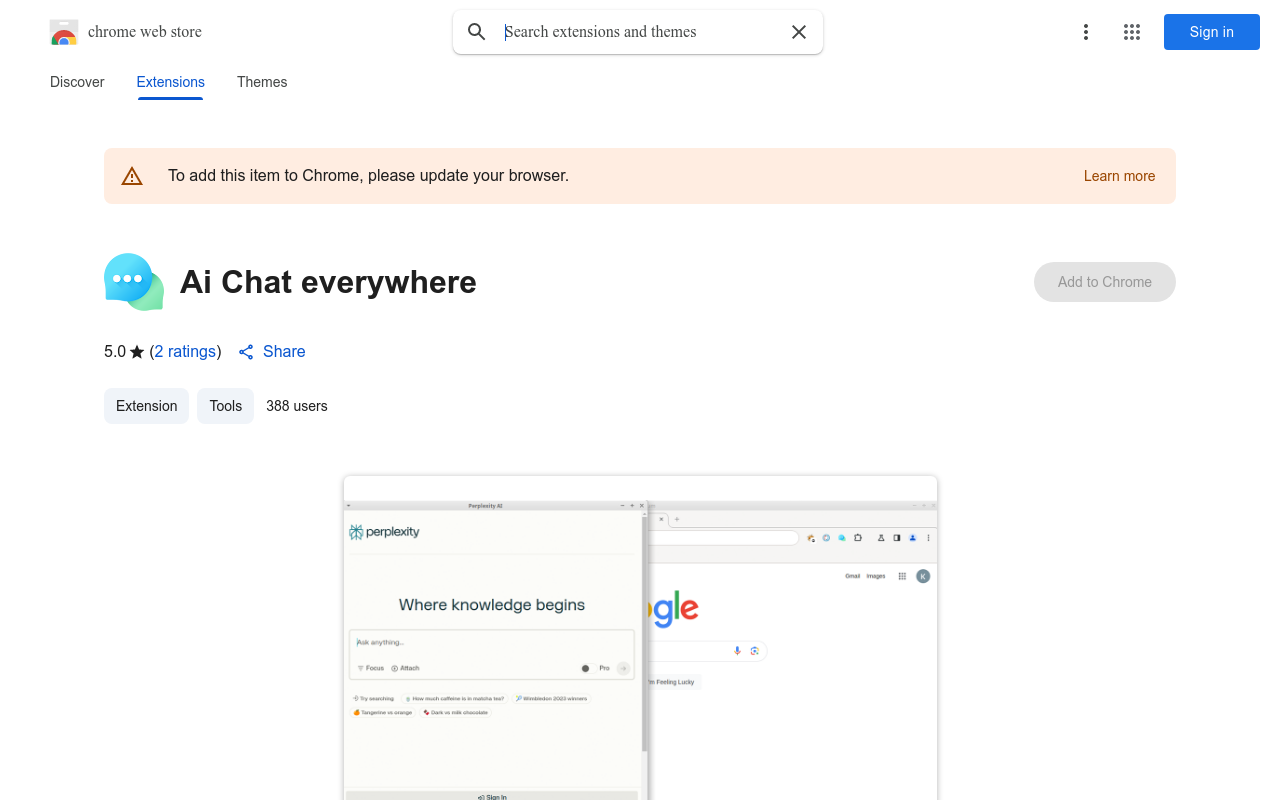This screenshot has width=1280, height=800.
Task: Open the three-dot more options menu
Action: point(1085,32)
